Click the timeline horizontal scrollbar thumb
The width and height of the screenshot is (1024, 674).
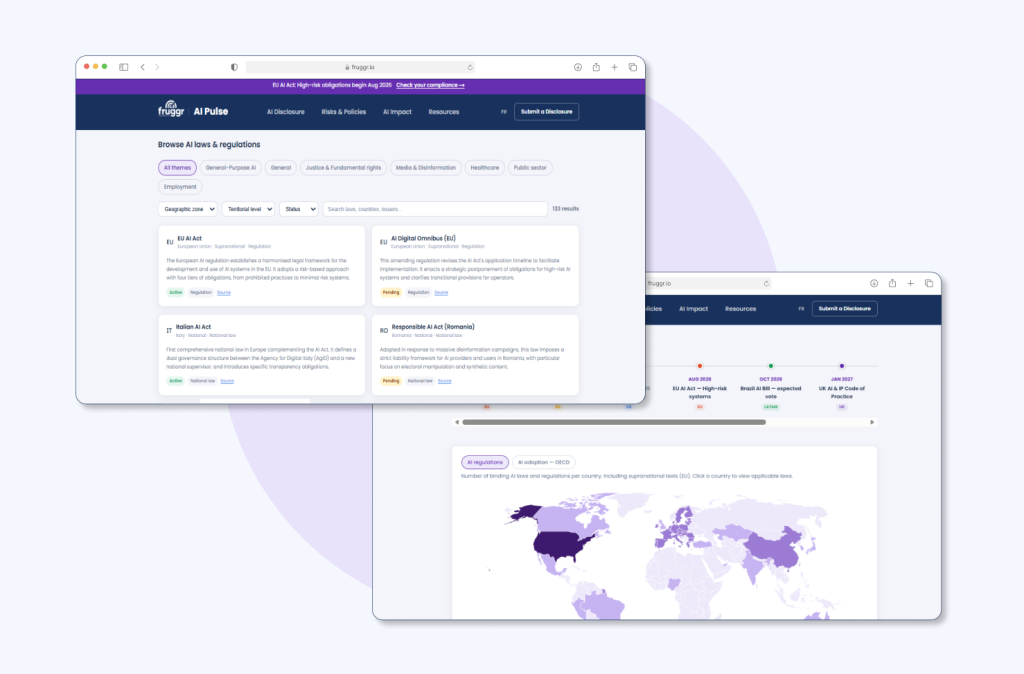coord(614,423)
